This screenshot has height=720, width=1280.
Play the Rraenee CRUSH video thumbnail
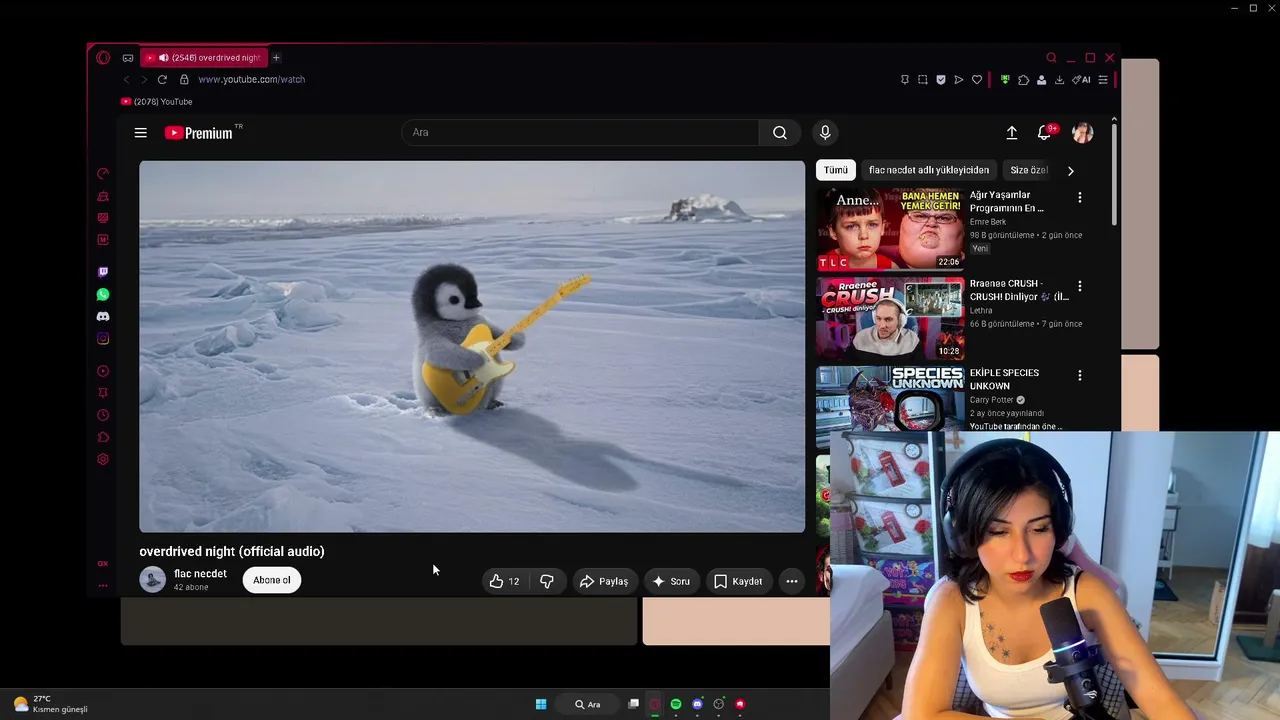pyautogui.click(x=890, y=318)
